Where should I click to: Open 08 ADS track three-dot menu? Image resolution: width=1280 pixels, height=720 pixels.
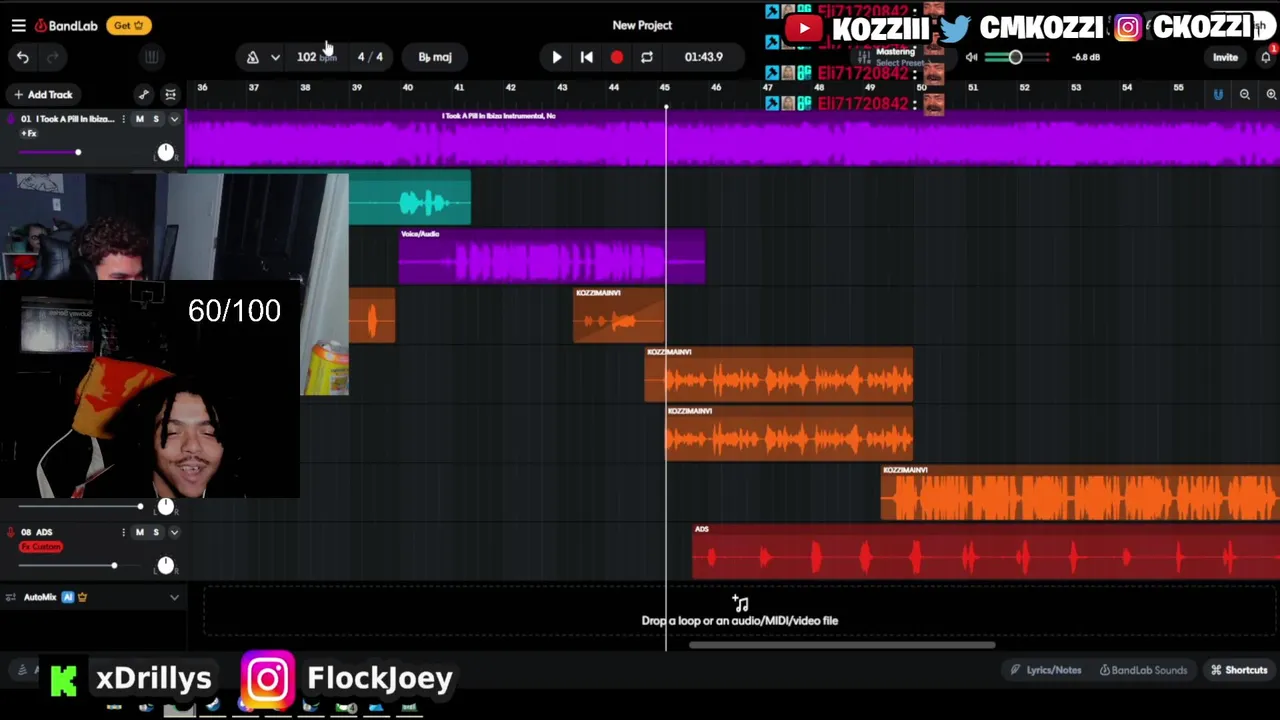coord(124,532)
